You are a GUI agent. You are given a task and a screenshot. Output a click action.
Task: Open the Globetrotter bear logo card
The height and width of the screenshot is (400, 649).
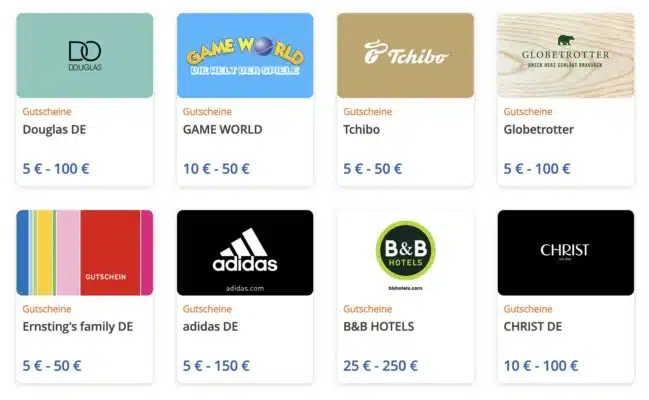pos(566,55)
